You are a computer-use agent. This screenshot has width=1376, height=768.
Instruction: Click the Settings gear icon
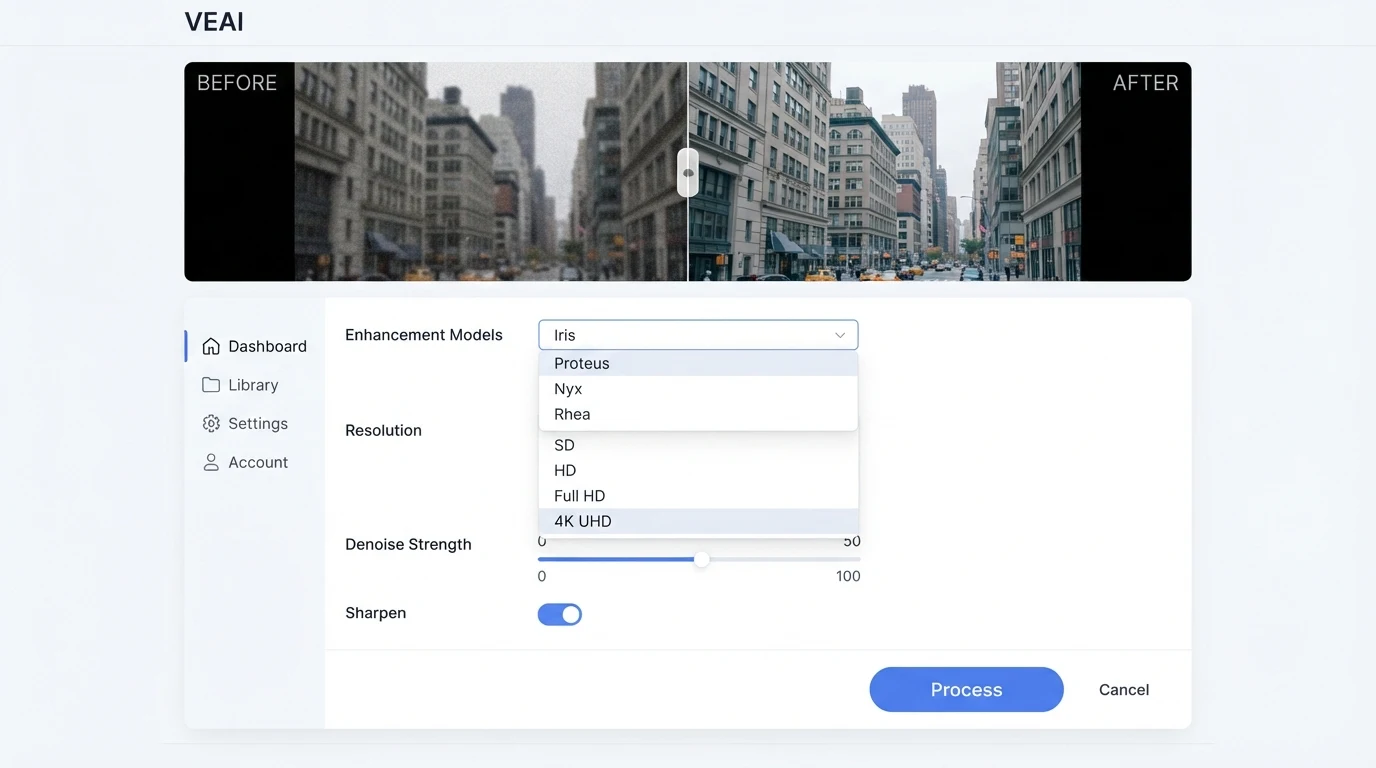click(x=211, y=424)
